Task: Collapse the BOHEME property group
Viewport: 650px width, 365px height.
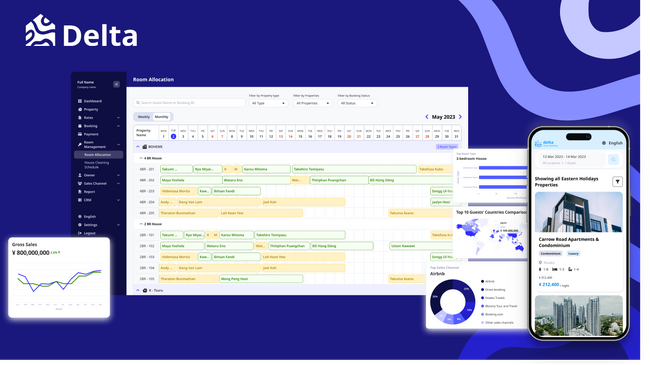Action: (138, 147)
